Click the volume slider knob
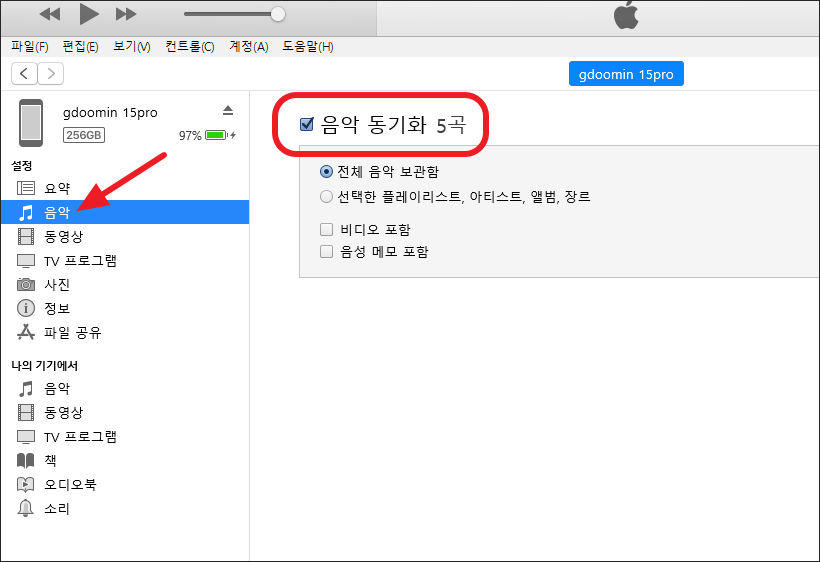This screenshot has height=562, width=820. point(278,14)
